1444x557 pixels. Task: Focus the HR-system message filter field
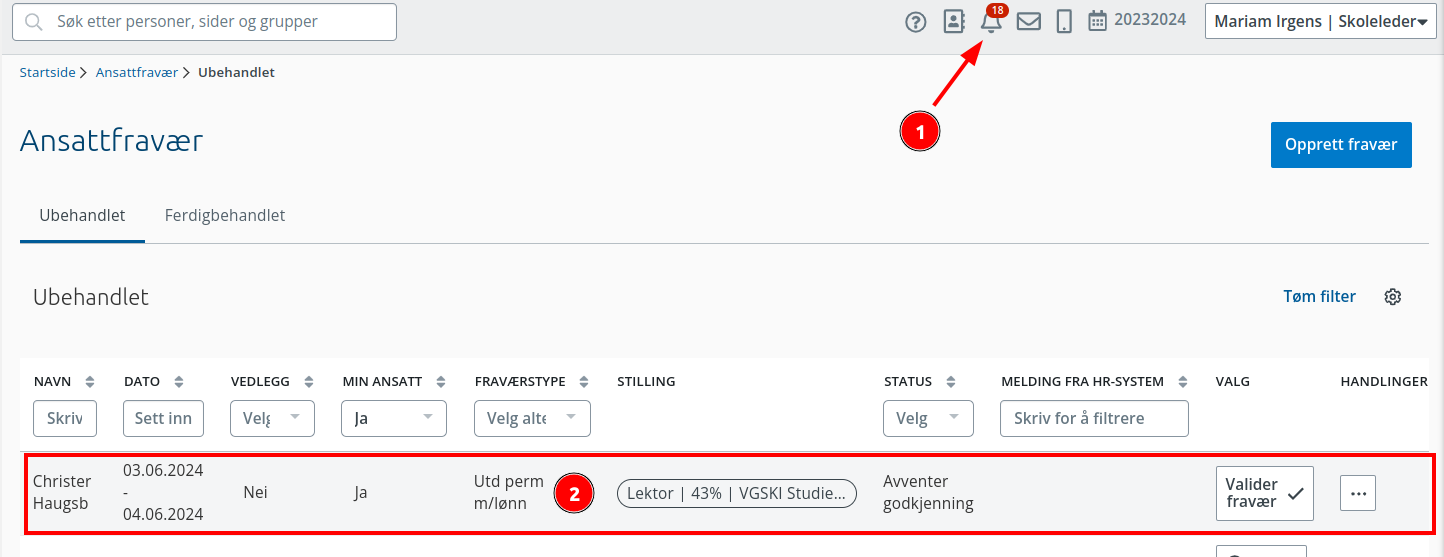[x=1094, y=418]
